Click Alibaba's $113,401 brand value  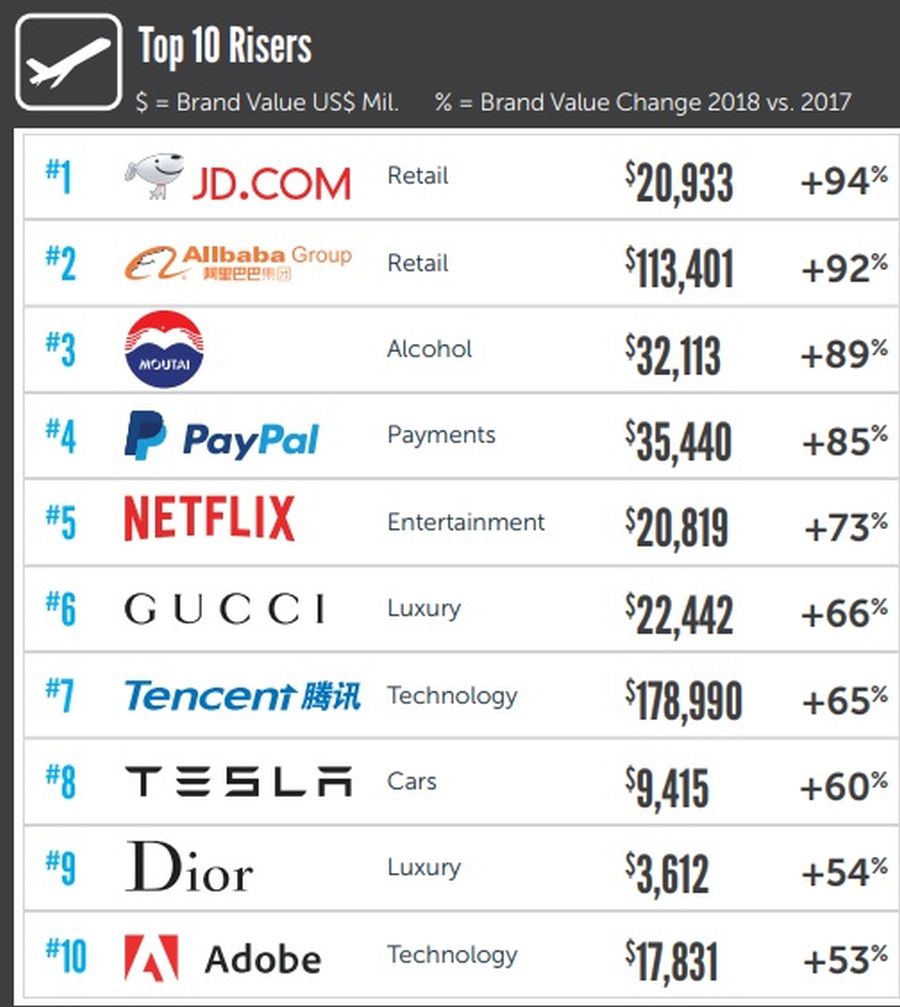coord(680,267)
